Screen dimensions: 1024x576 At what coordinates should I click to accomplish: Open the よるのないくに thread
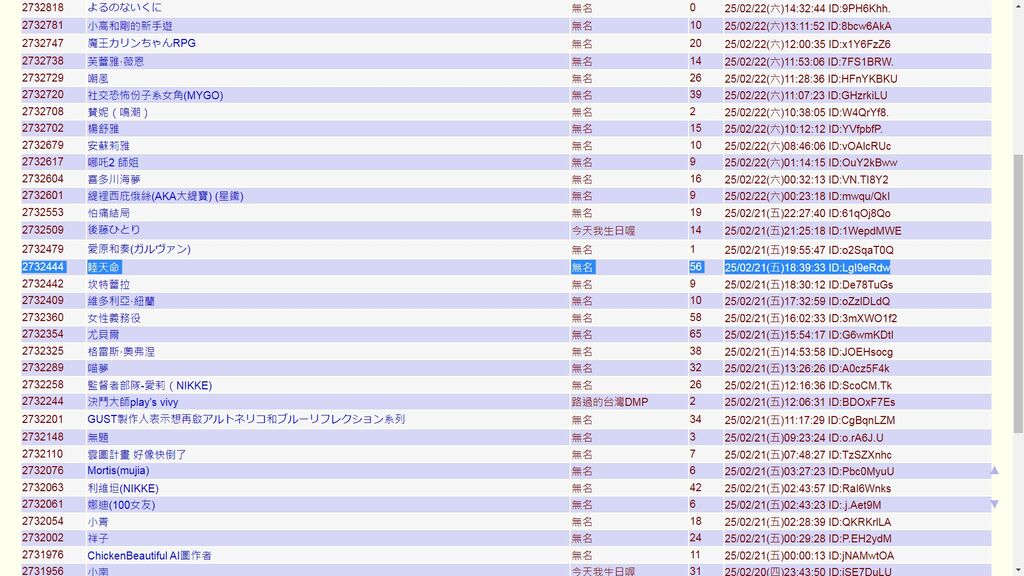124,8
